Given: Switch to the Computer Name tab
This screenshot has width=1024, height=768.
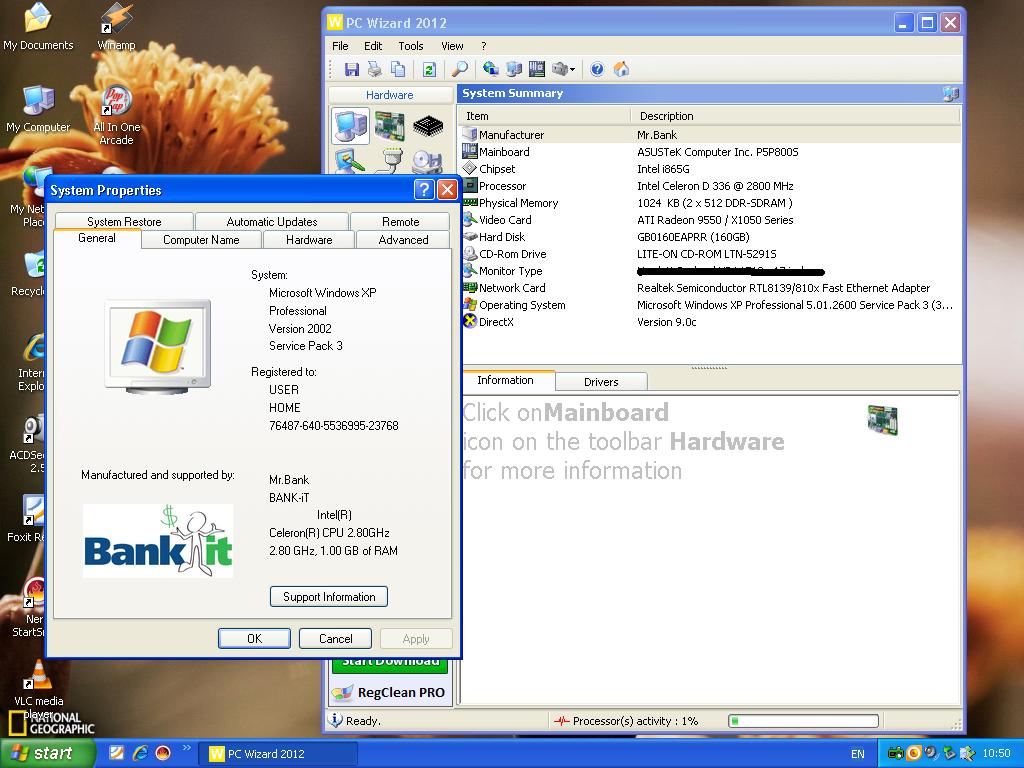Looking at the screenshot, I should 201,240.
